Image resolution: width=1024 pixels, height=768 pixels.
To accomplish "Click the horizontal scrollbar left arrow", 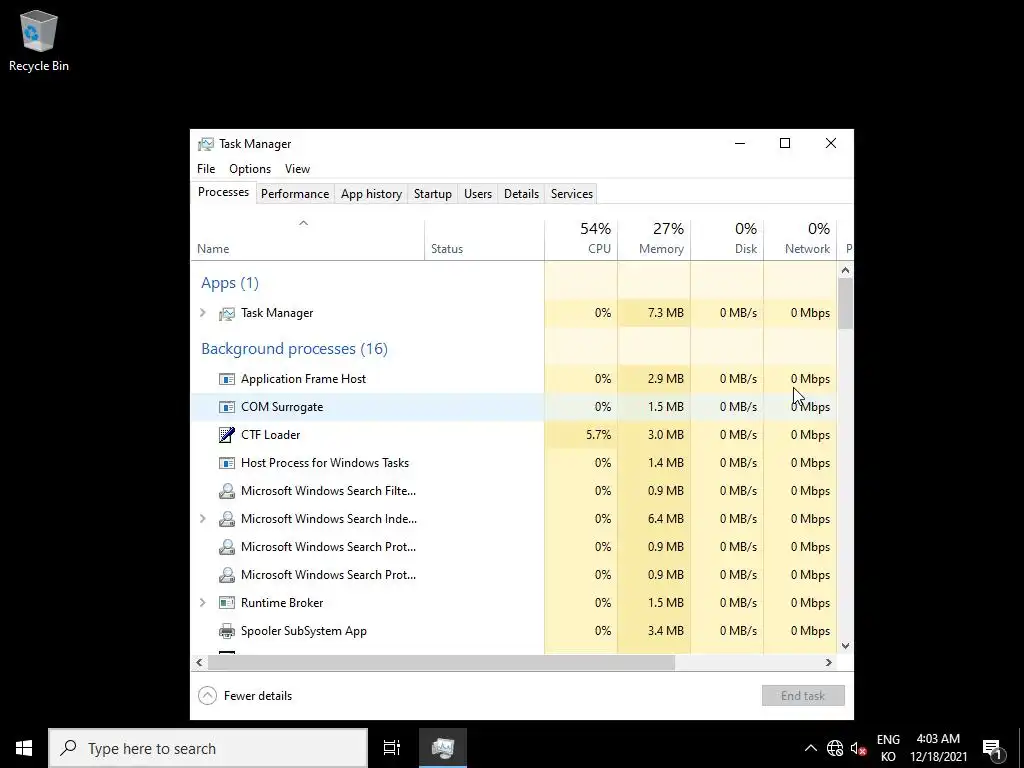I will 200,663.
